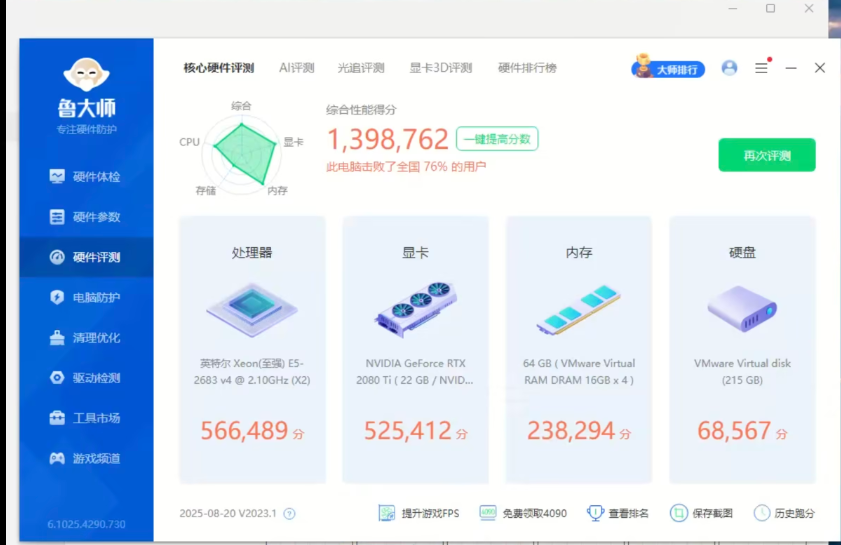The height and width of the screenshot is (545, 841).
Task: Click 查看排名 link
Action: pos(617,513)
